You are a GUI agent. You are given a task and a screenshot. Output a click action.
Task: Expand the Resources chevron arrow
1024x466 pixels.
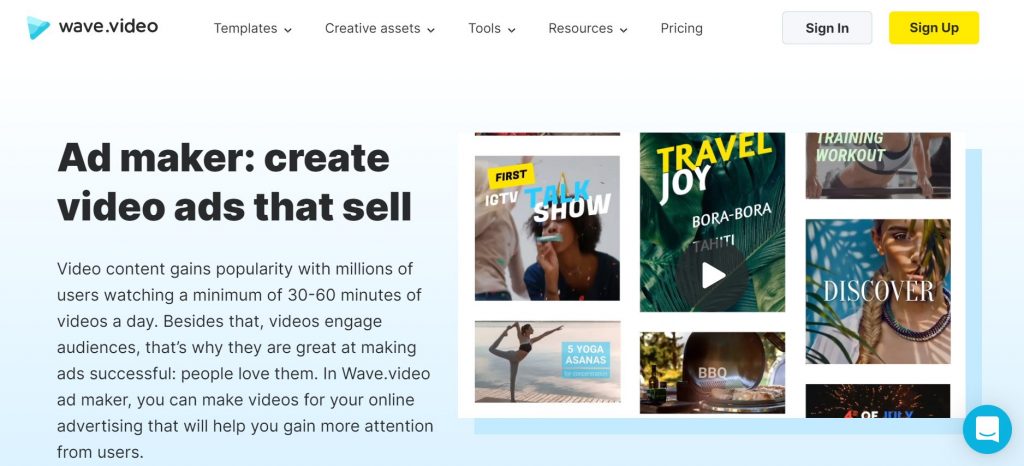(624, 29)
